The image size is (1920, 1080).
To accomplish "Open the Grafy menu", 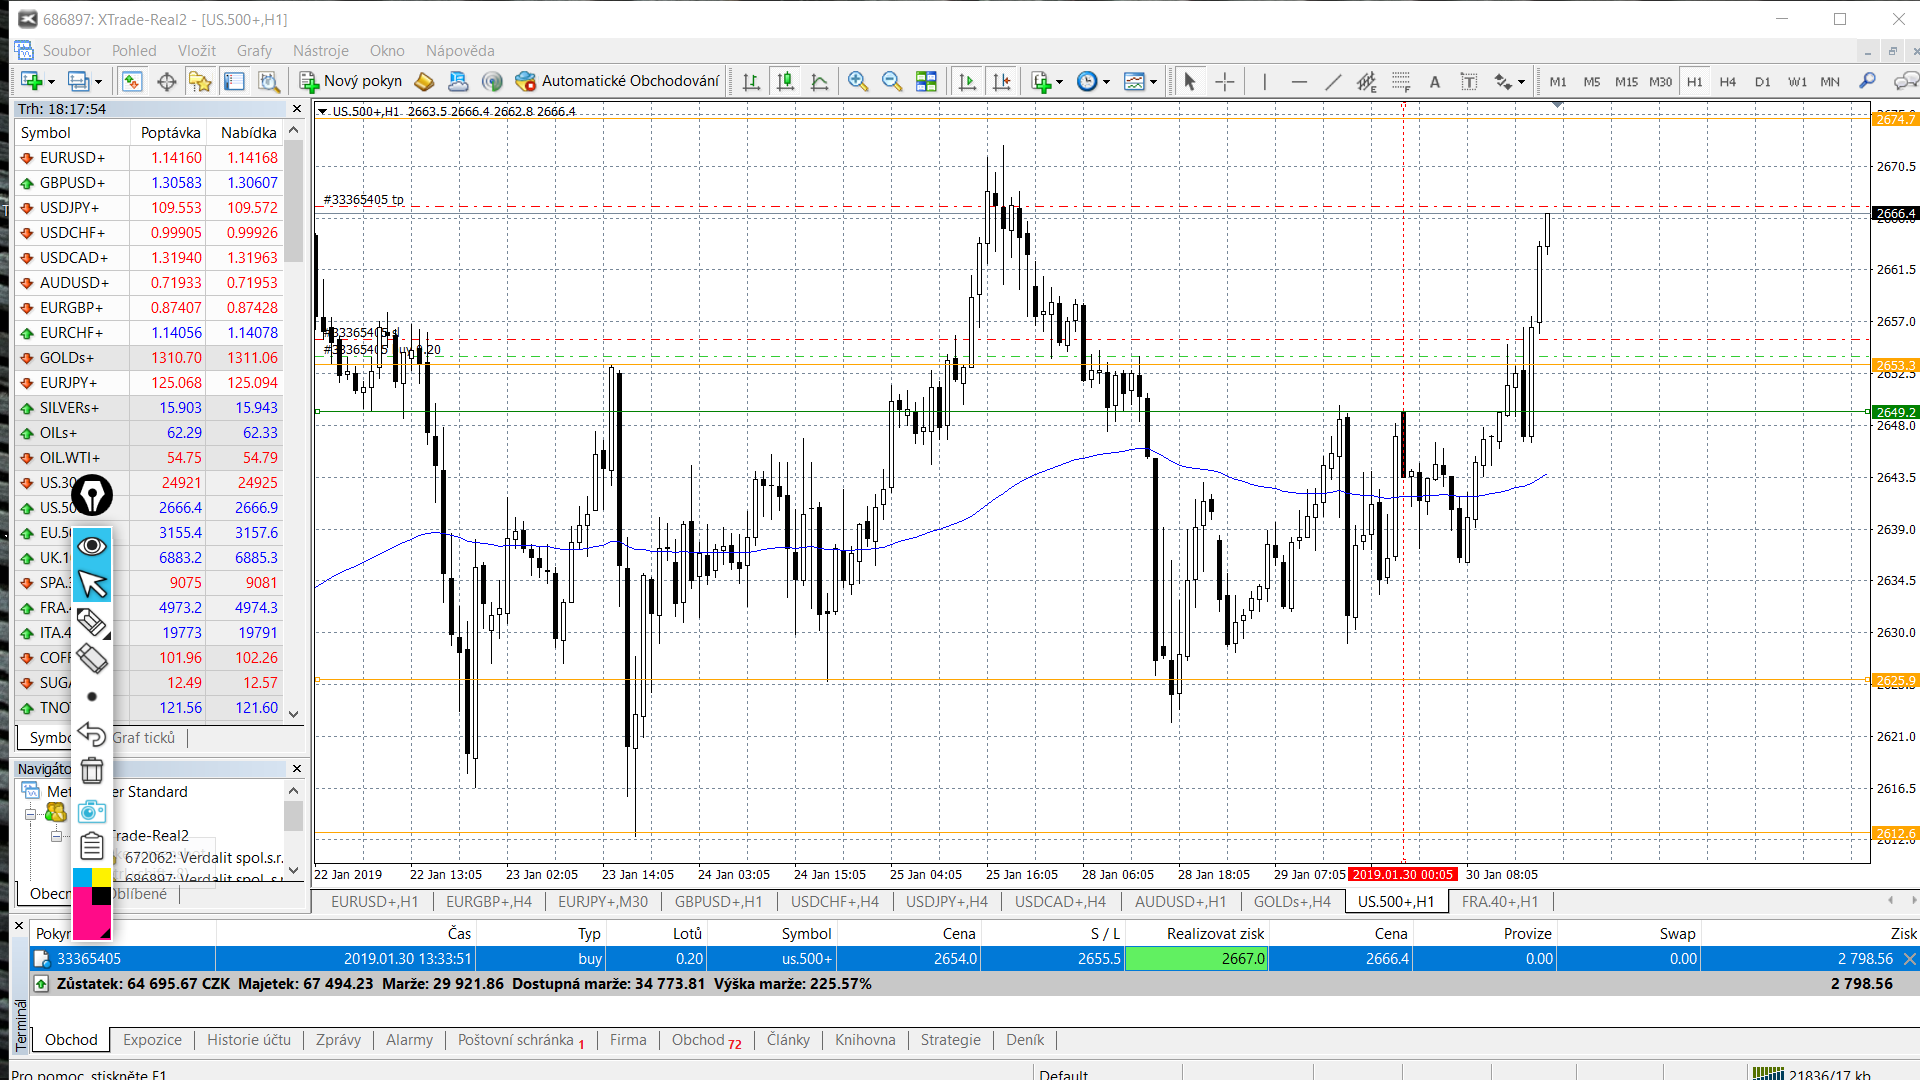I will point(254,51).
